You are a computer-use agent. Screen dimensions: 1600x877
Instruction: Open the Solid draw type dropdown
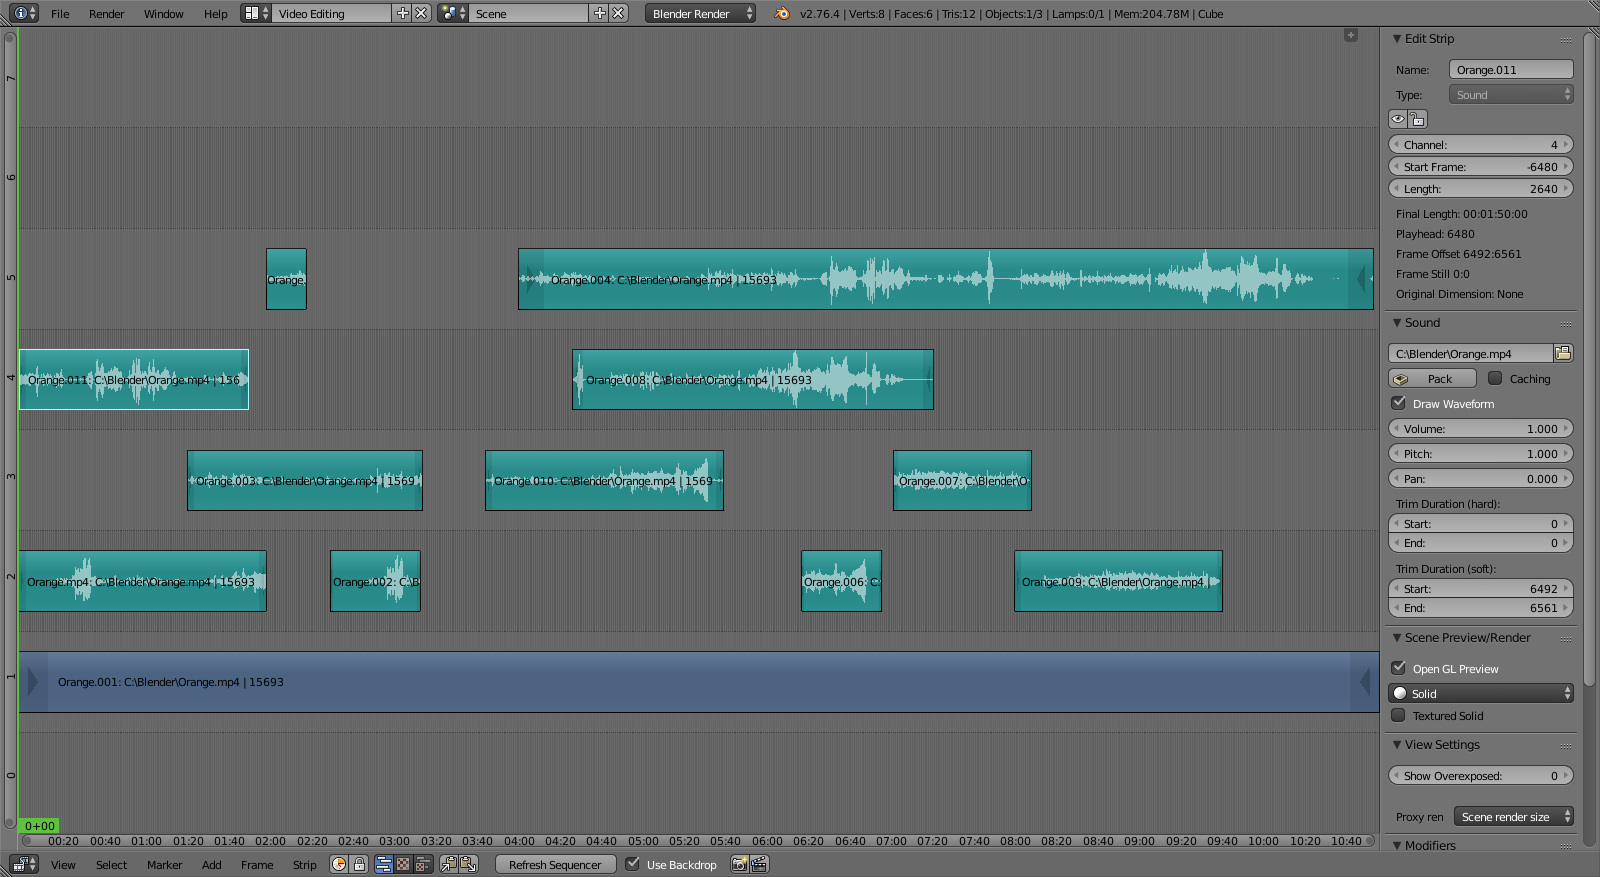(1481, 693)
